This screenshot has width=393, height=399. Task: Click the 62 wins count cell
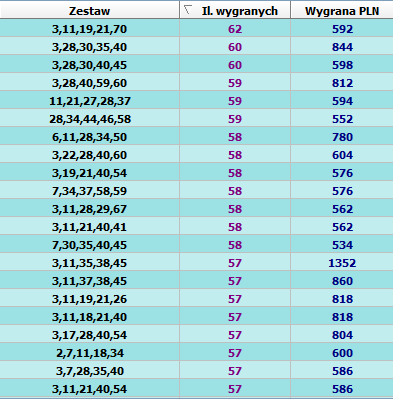[235, 29]
